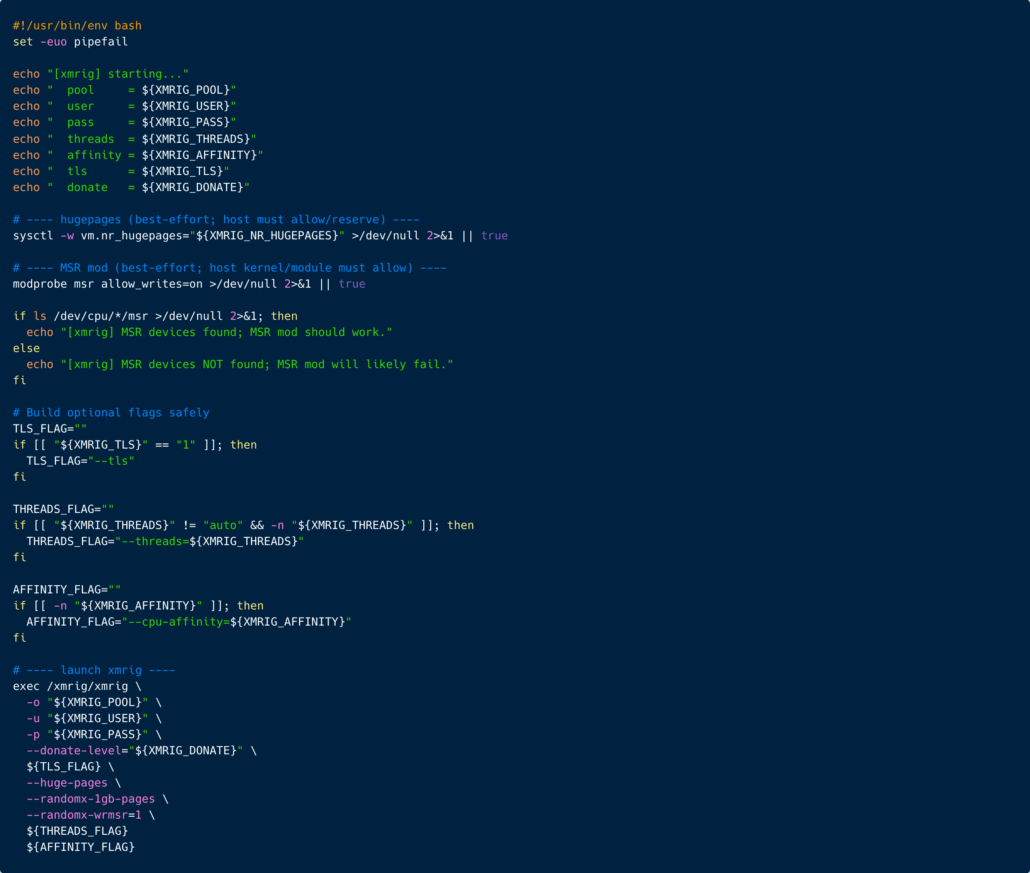
Task: Click the '--randomx-1gb-pages' option line
Action: pos(97,799)
